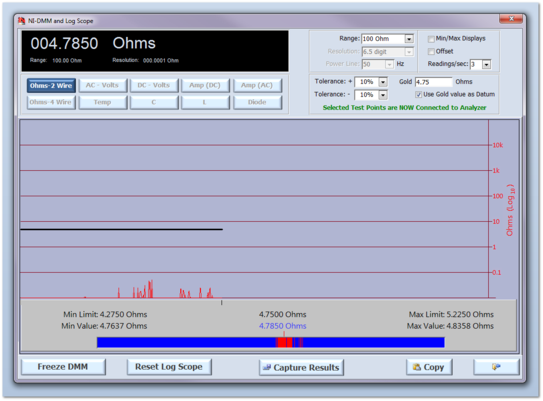Screen dimensions: 543x401
Task: Click Max Limit: 5.2250 Ohms text
Action: 451,314
